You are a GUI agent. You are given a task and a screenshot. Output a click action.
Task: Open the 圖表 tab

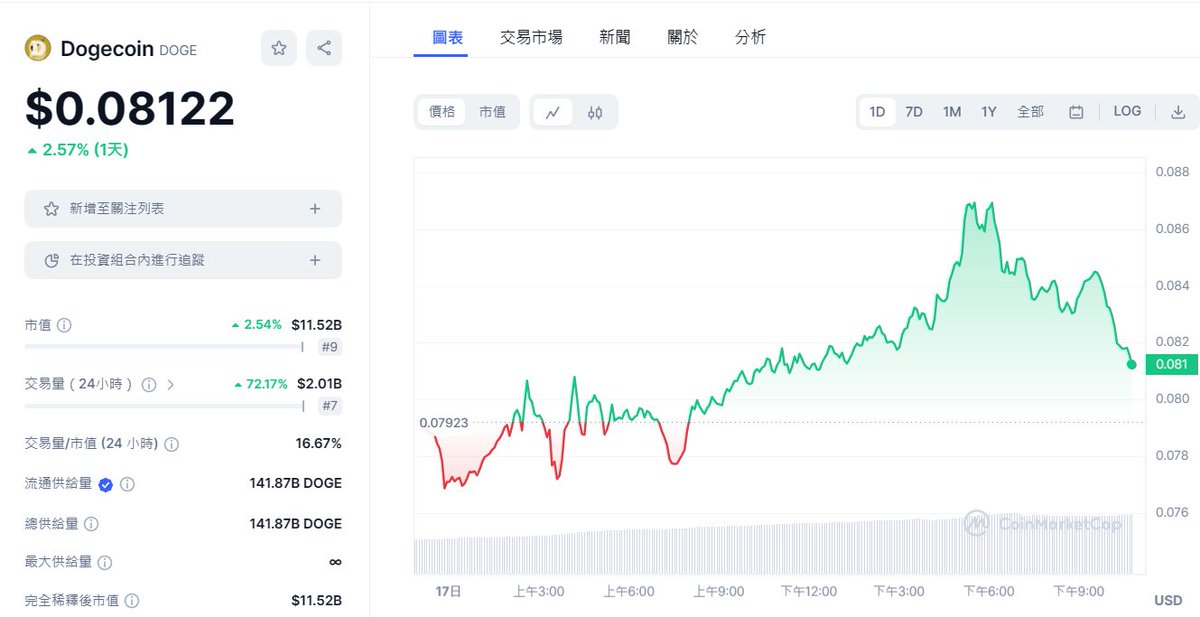pos(447,37)
